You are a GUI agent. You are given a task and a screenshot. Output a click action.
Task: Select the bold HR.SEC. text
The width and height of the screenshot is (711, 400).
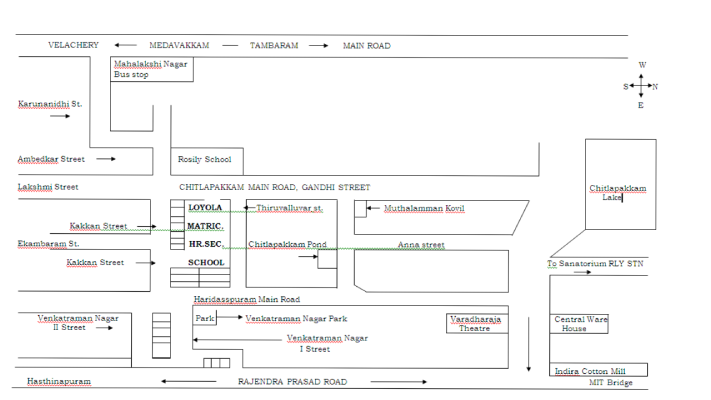206,244
